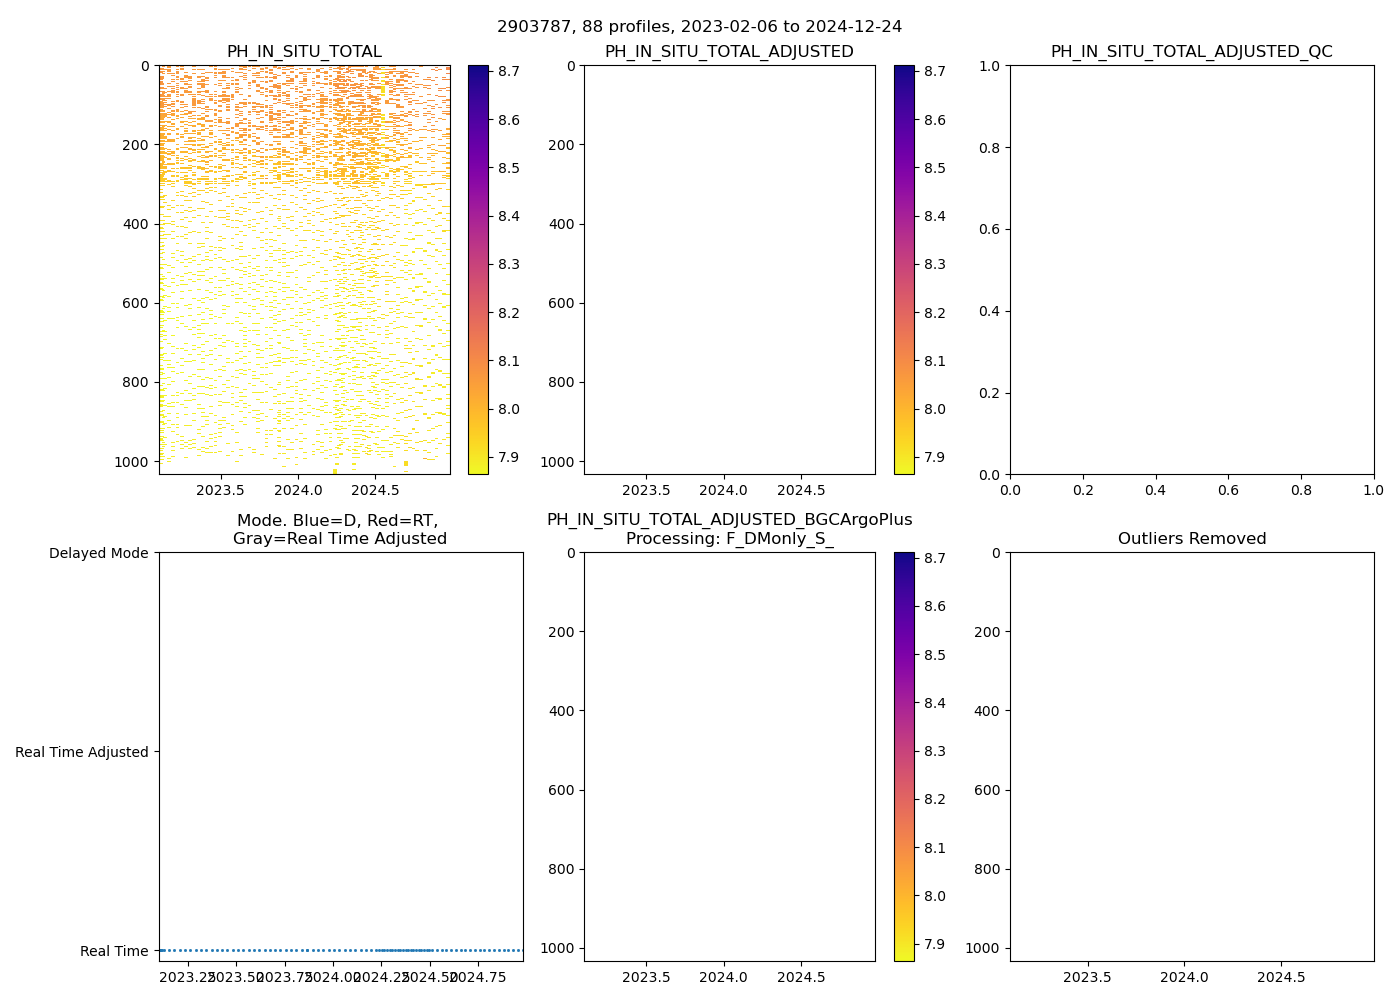Click the PH_IN_SITU_TOTAL_ADJUSTED_QC plot title
The height and width of the screenshot is (1000, 1400).
(1191, 52)
